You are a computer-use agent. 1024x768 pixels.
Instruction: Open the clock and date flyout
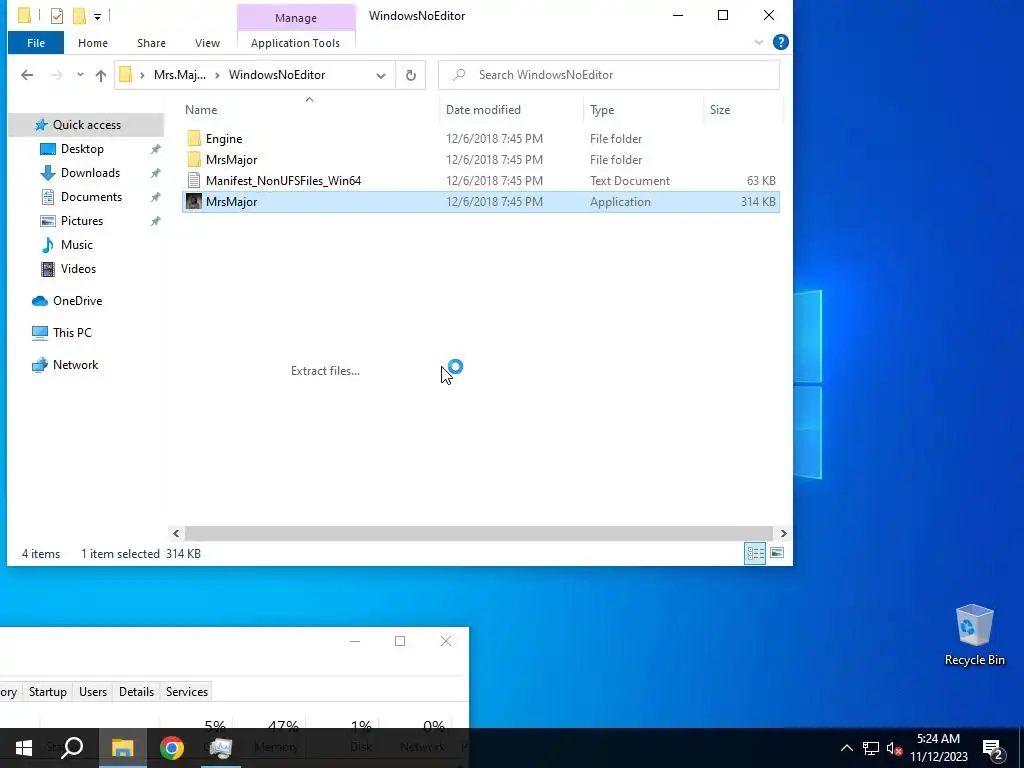click(938, 748)
